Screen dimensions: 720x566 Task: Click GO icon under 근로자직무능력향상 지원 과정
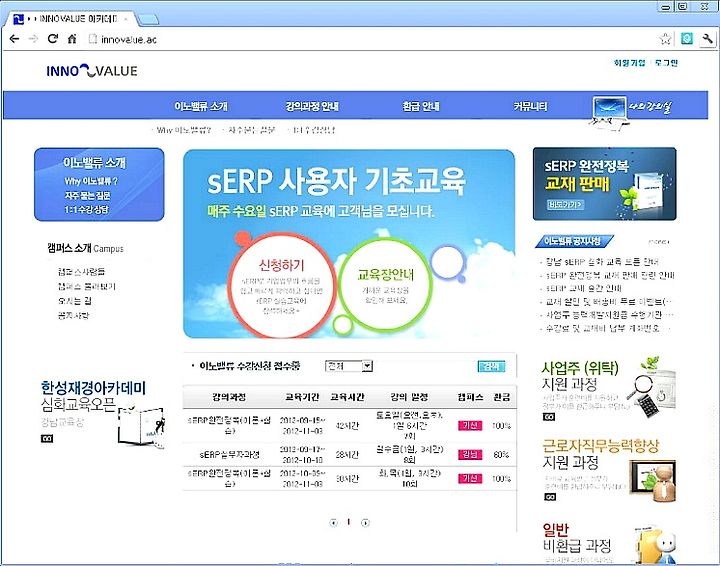point(550,497)
